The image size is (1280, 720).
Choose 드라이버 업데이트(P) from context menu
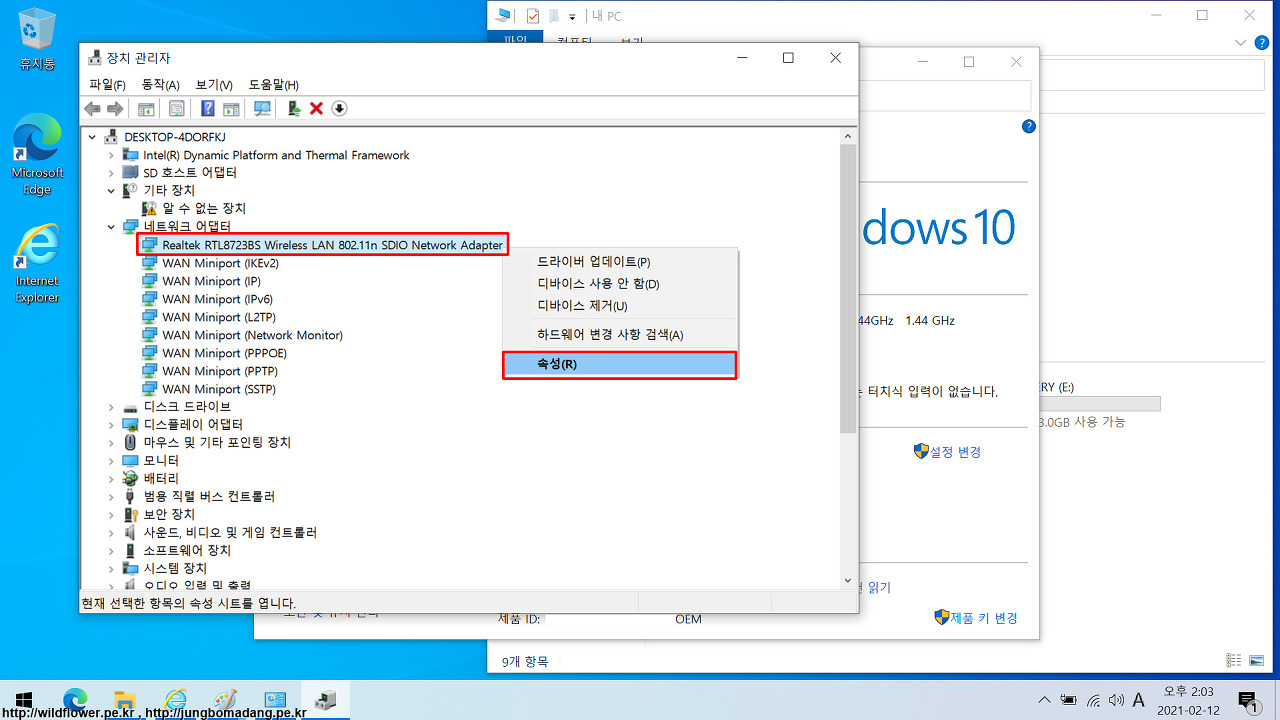[619, 262]
